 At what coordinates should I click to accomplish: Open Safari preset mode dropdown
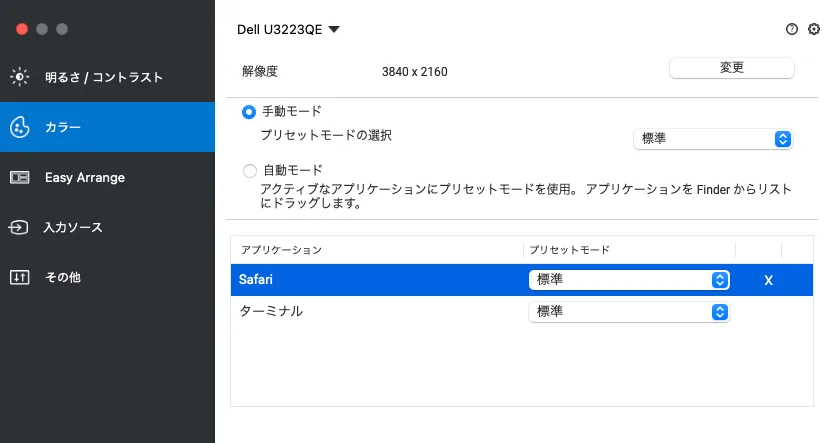[x=629, y=280]
